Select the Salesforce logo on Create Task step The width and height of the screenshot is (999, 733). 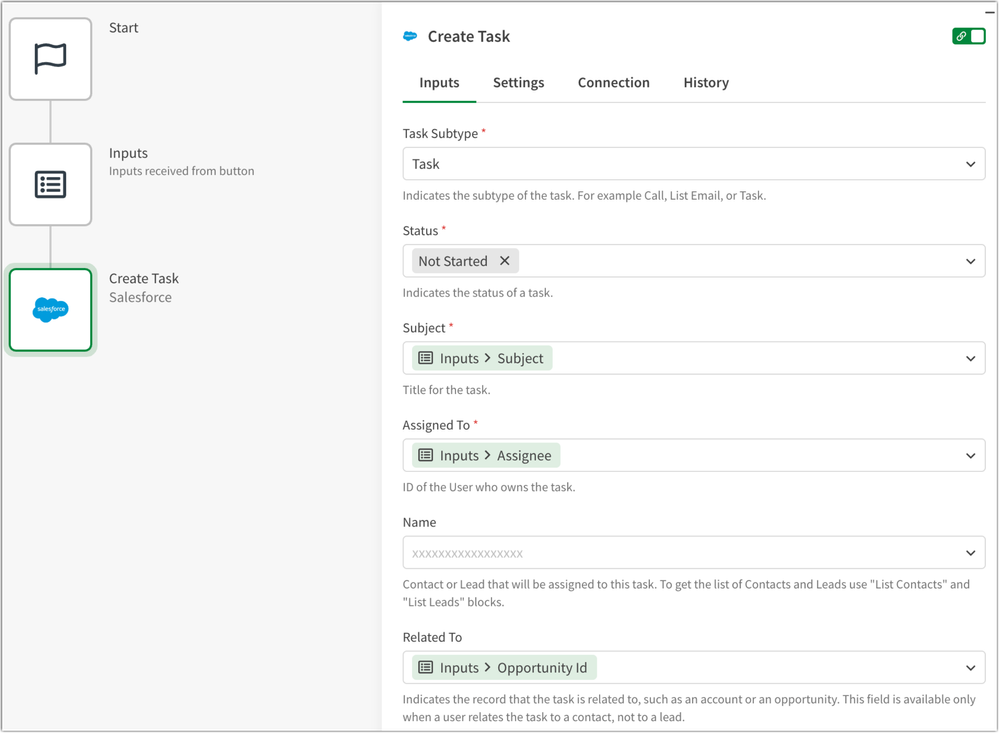point(50,309)
